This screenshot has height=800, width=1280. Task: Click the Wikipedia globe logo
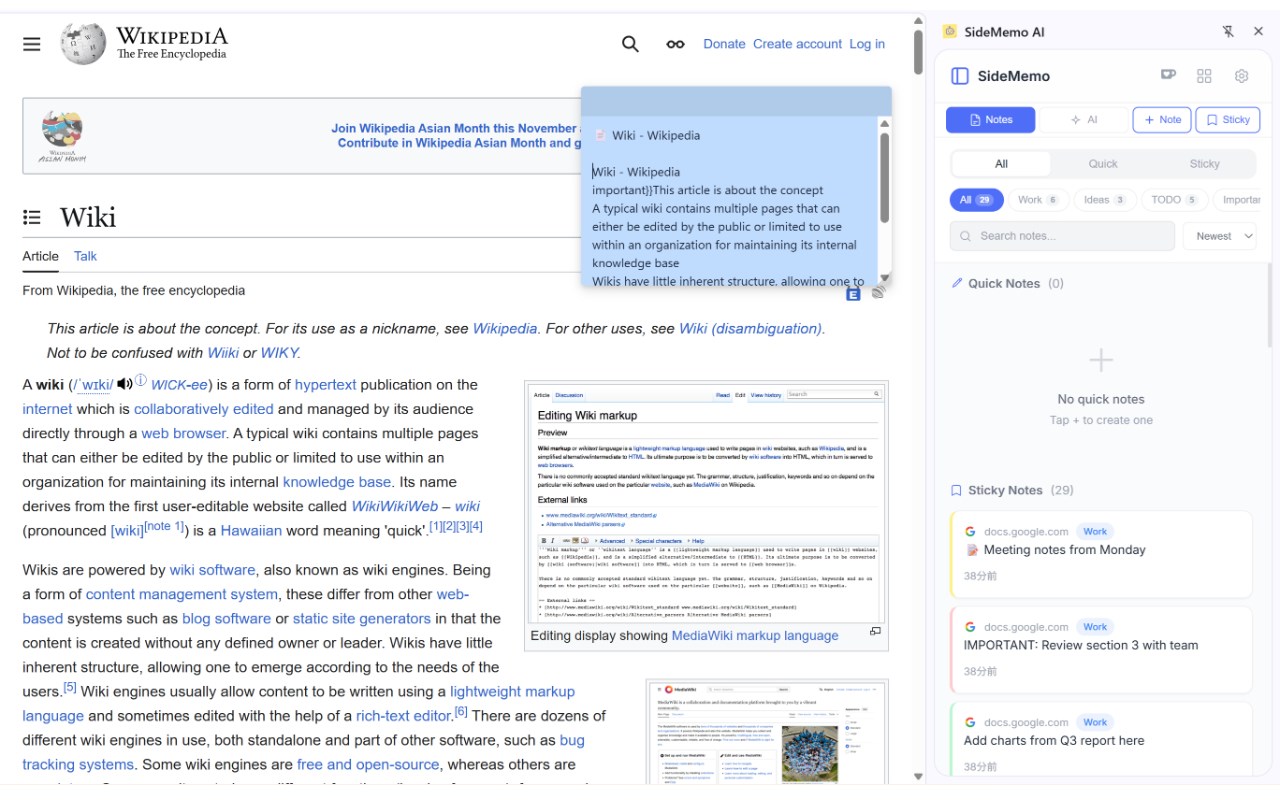point(83,44)
